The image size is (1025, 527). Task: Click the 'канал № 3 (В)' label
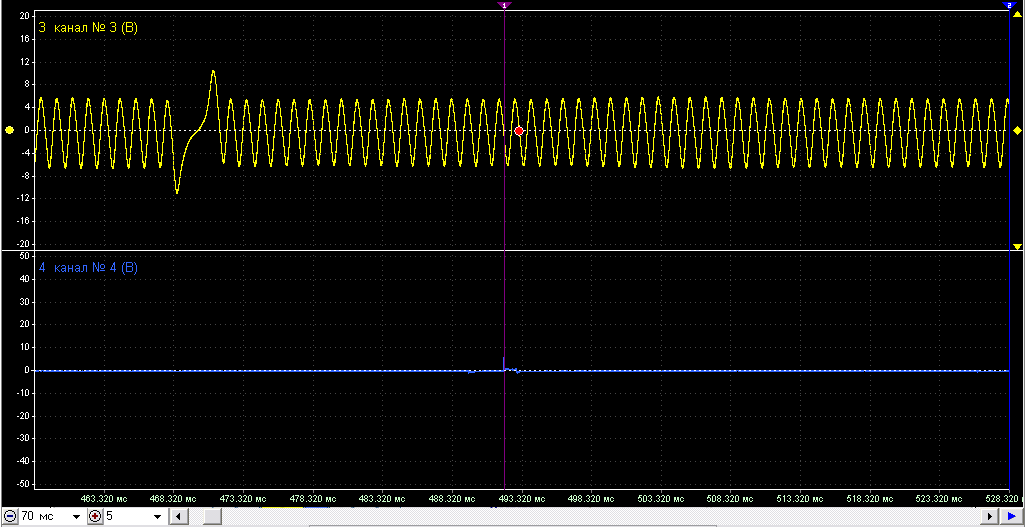(x=95, y=28)
